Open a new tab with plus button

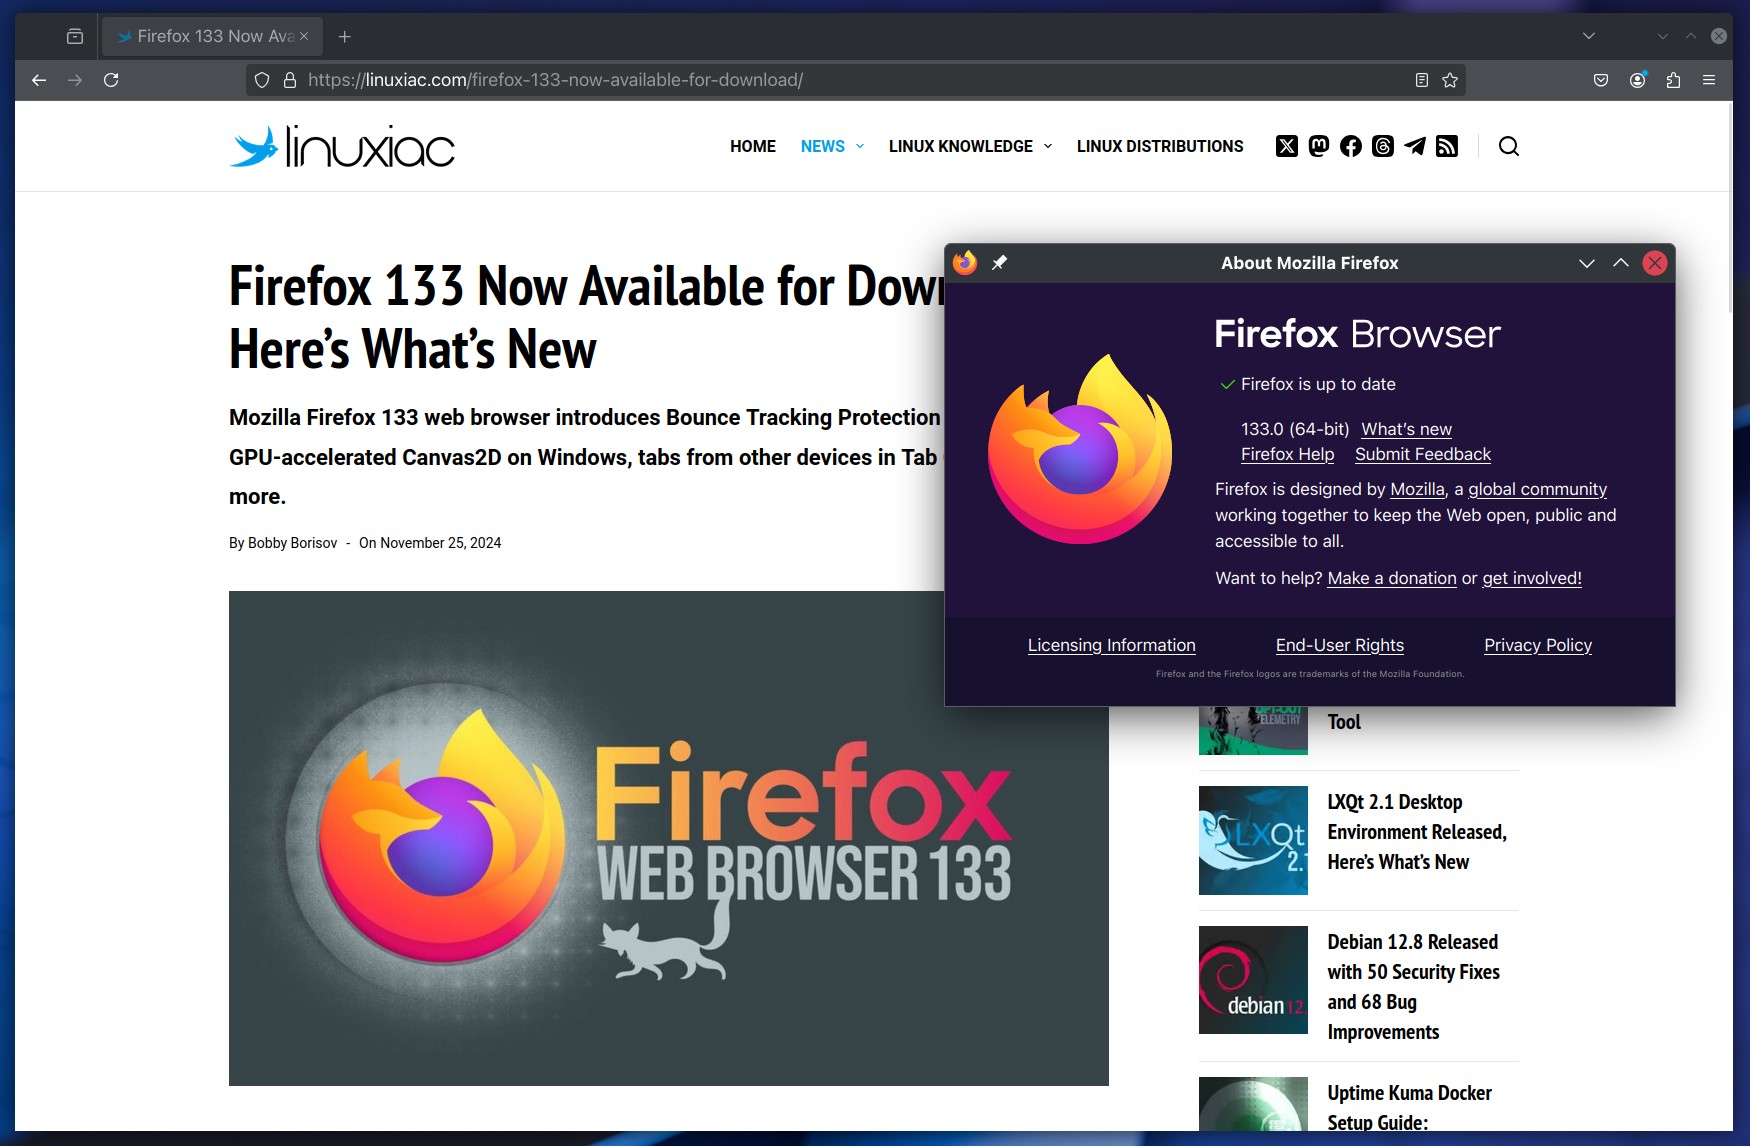(345, 36)
